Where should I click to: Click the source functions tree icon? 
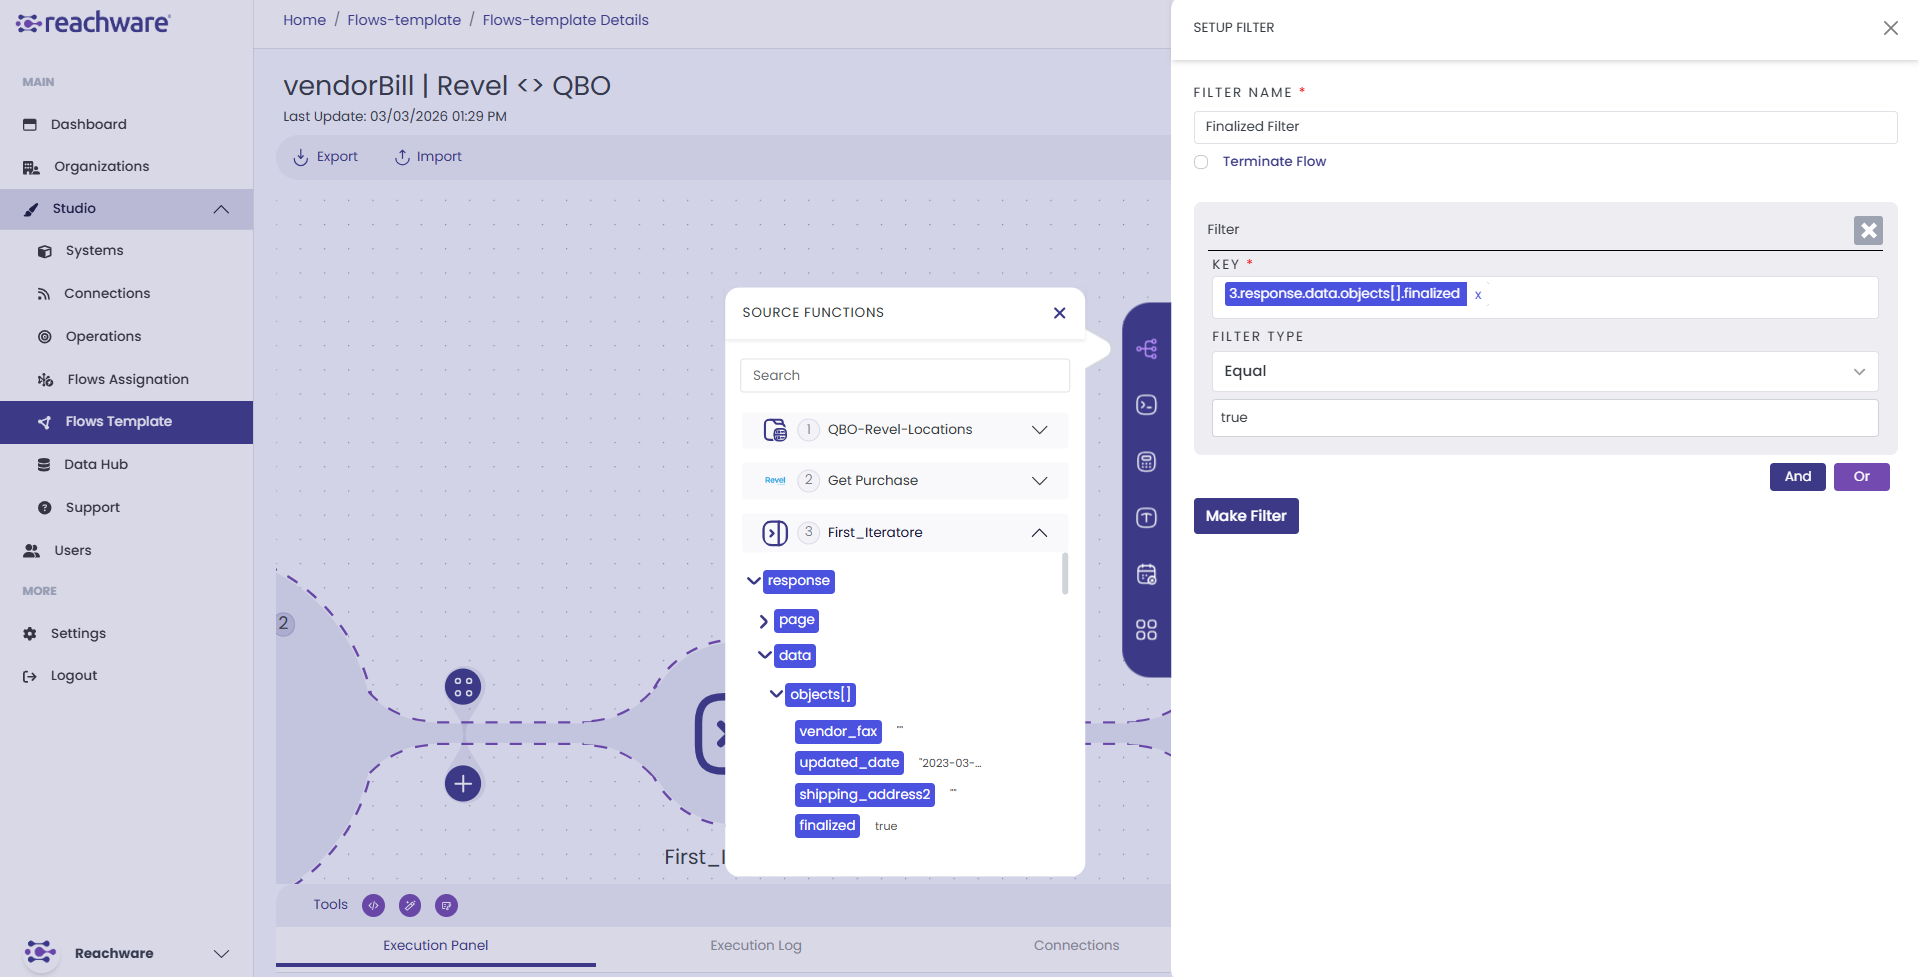point(1147,349)
